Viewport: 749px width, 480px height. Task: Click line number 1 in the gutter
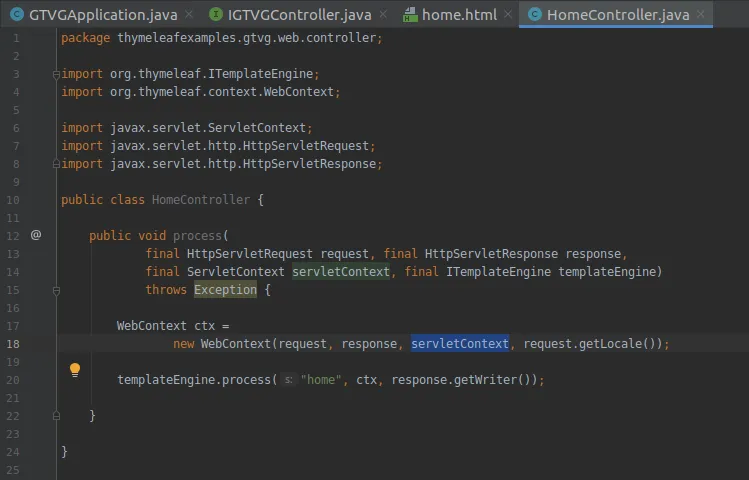(16, 38)
